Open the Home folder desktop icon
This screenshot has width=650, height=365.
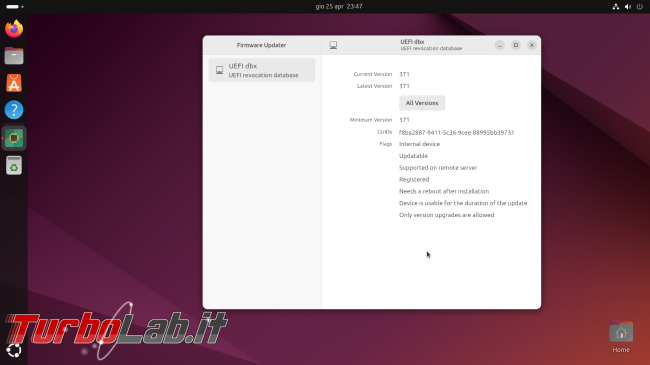point(621,337)
